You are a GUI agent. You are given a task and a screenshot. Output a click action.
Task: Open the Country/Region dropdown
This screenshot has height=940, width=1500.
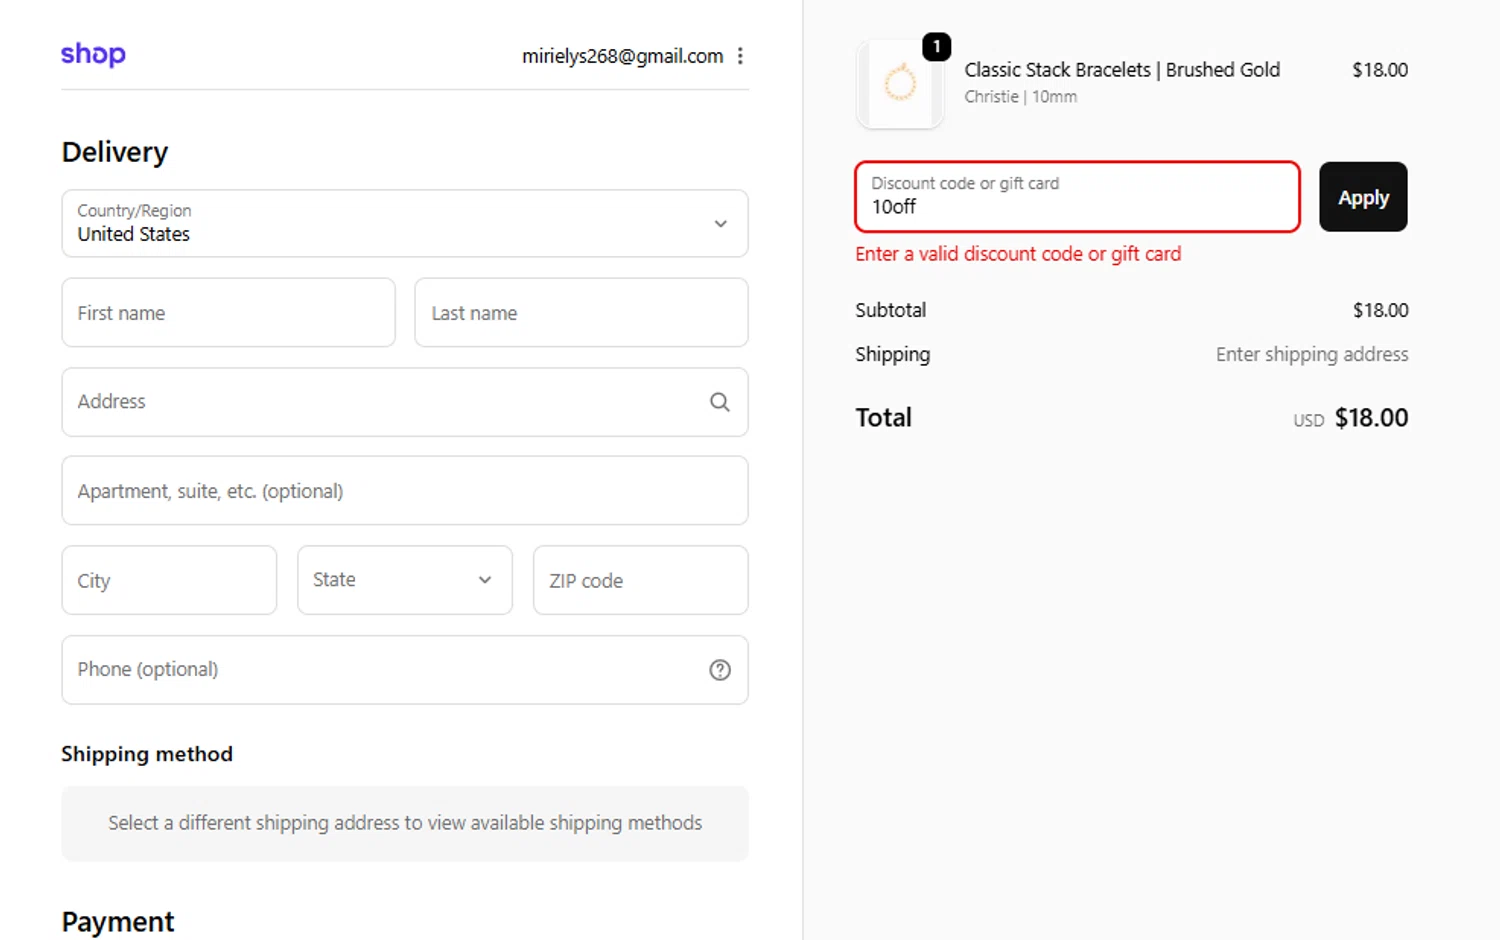pos(405,223)
